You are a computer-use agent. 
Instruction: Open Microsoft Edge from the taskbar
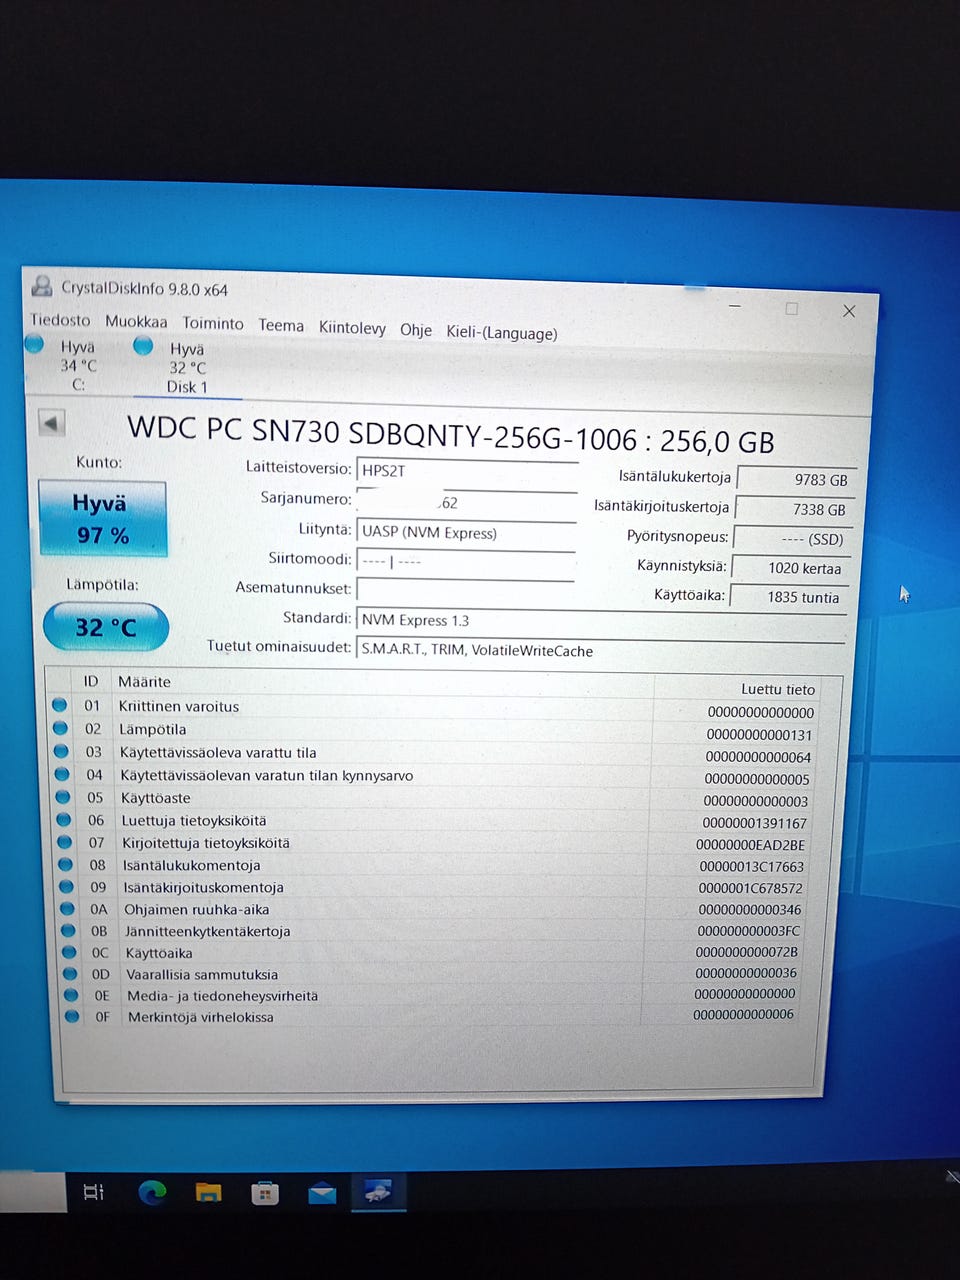pos(152,1192)
